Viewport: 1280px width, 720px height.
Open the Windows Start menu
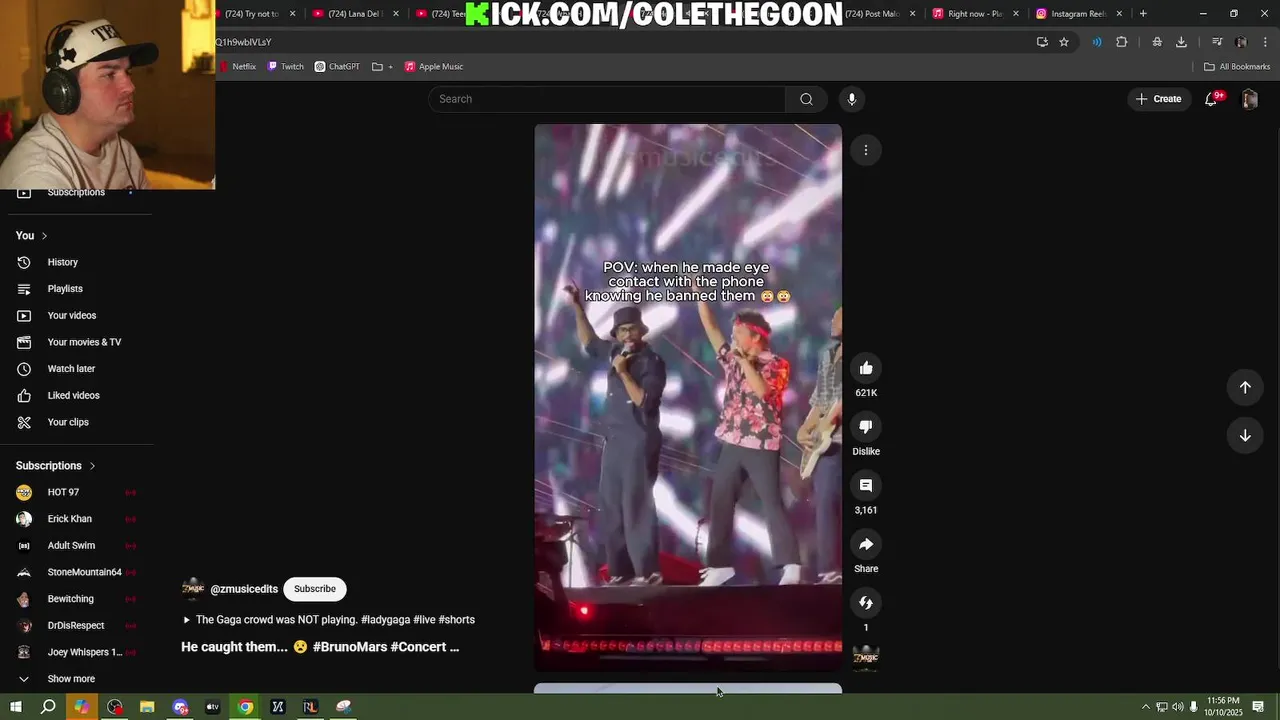click(16, 707)
